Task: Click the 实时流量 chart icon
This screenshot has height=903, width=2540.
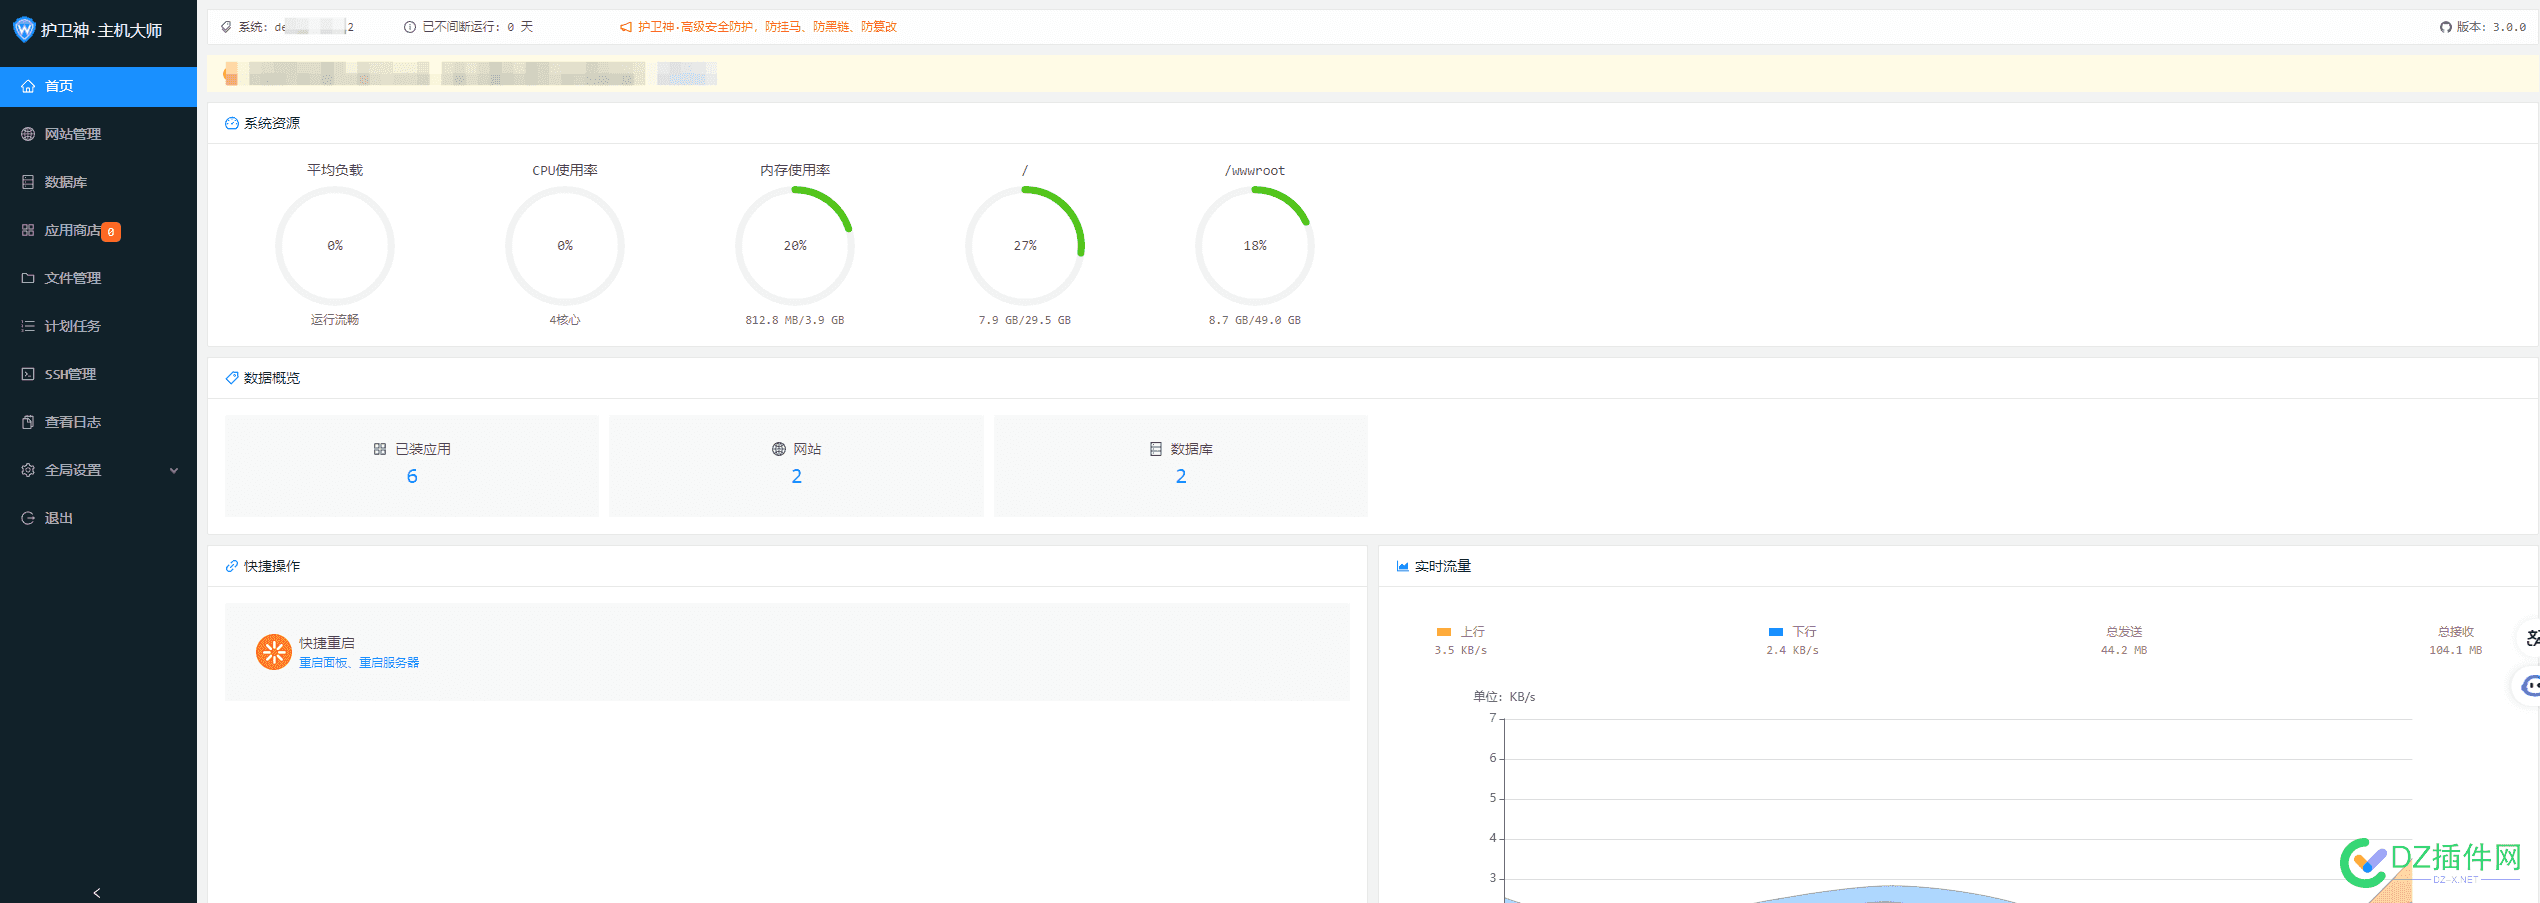Action: 1403,566
